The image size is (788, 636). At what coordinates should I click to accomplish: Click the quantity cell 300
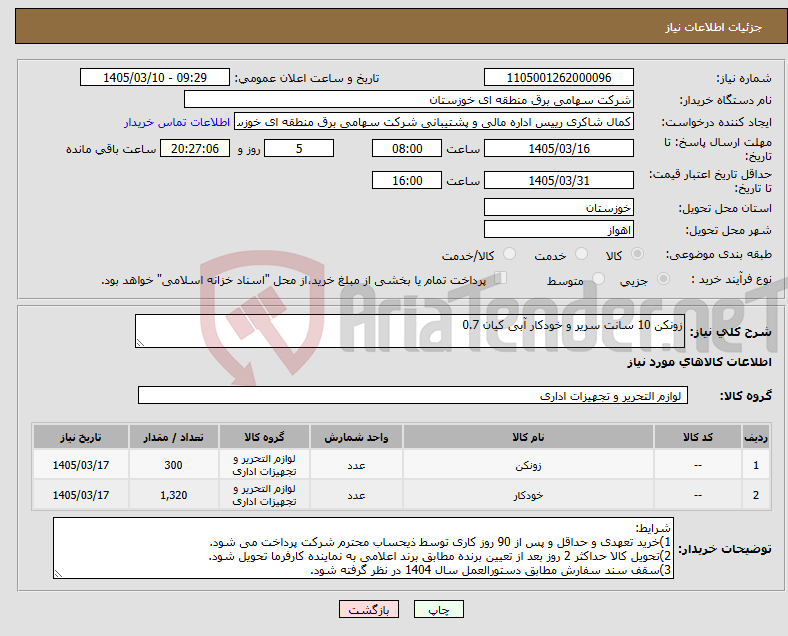tap(173, 465)
